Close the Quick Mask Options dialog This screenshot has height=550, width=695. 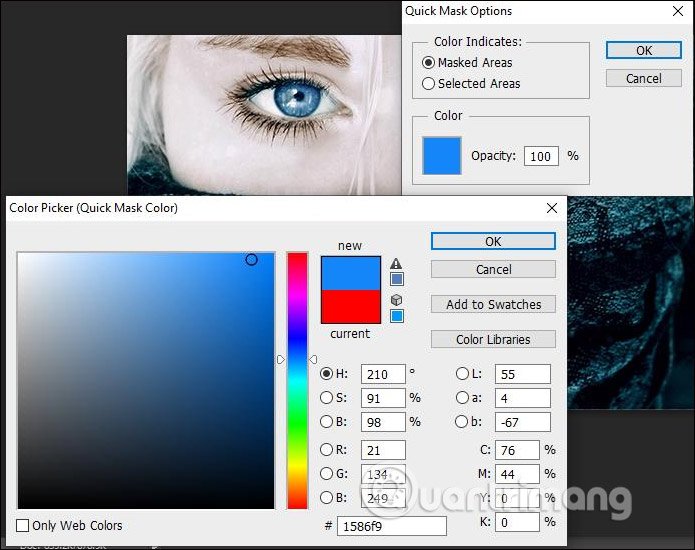pos(678,11)
